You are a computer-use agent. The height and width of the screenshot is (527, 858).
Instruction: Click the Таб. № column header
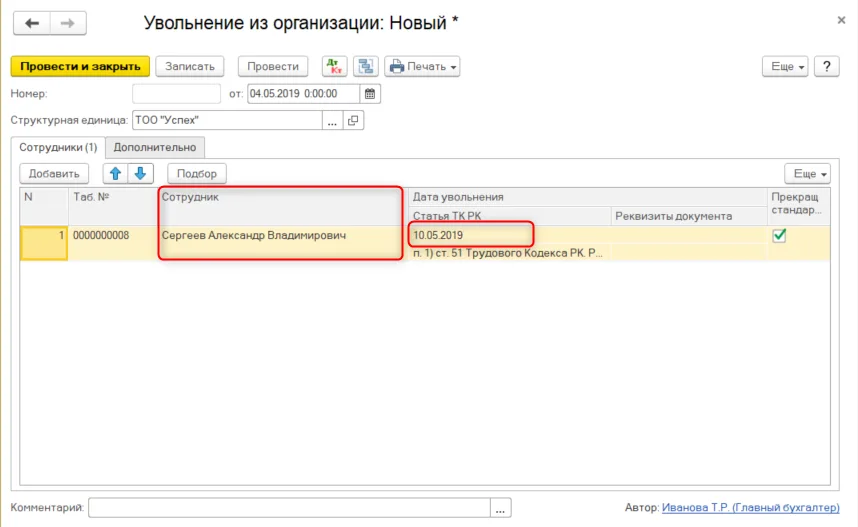[113, 206]
